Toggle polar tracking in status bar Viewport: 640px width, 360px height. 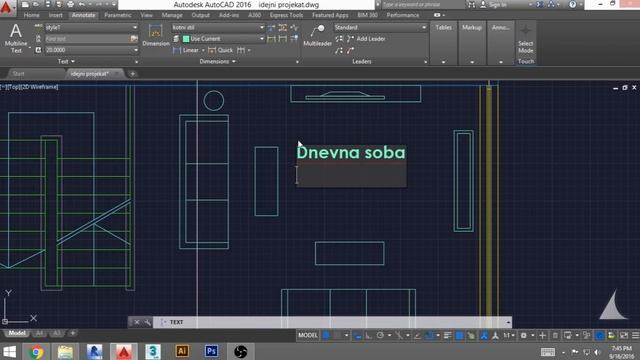(380, 336)
